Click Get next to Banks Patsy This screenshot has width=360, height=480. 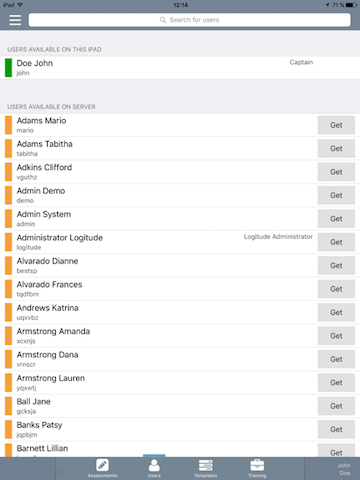point(336,429)
